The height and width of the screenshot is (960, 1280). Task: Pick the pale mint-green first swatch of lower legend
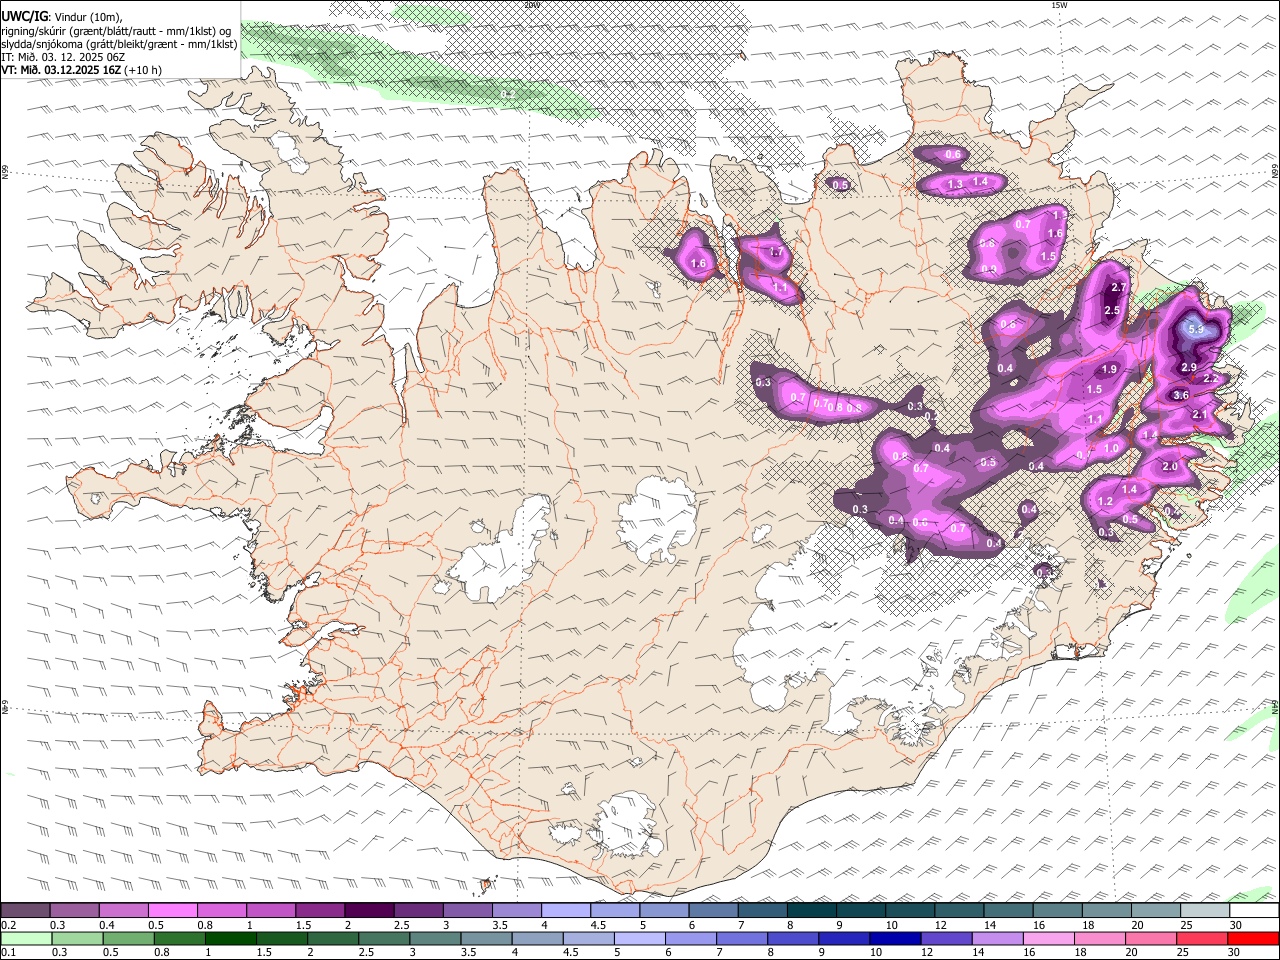[x=25, y=939]
